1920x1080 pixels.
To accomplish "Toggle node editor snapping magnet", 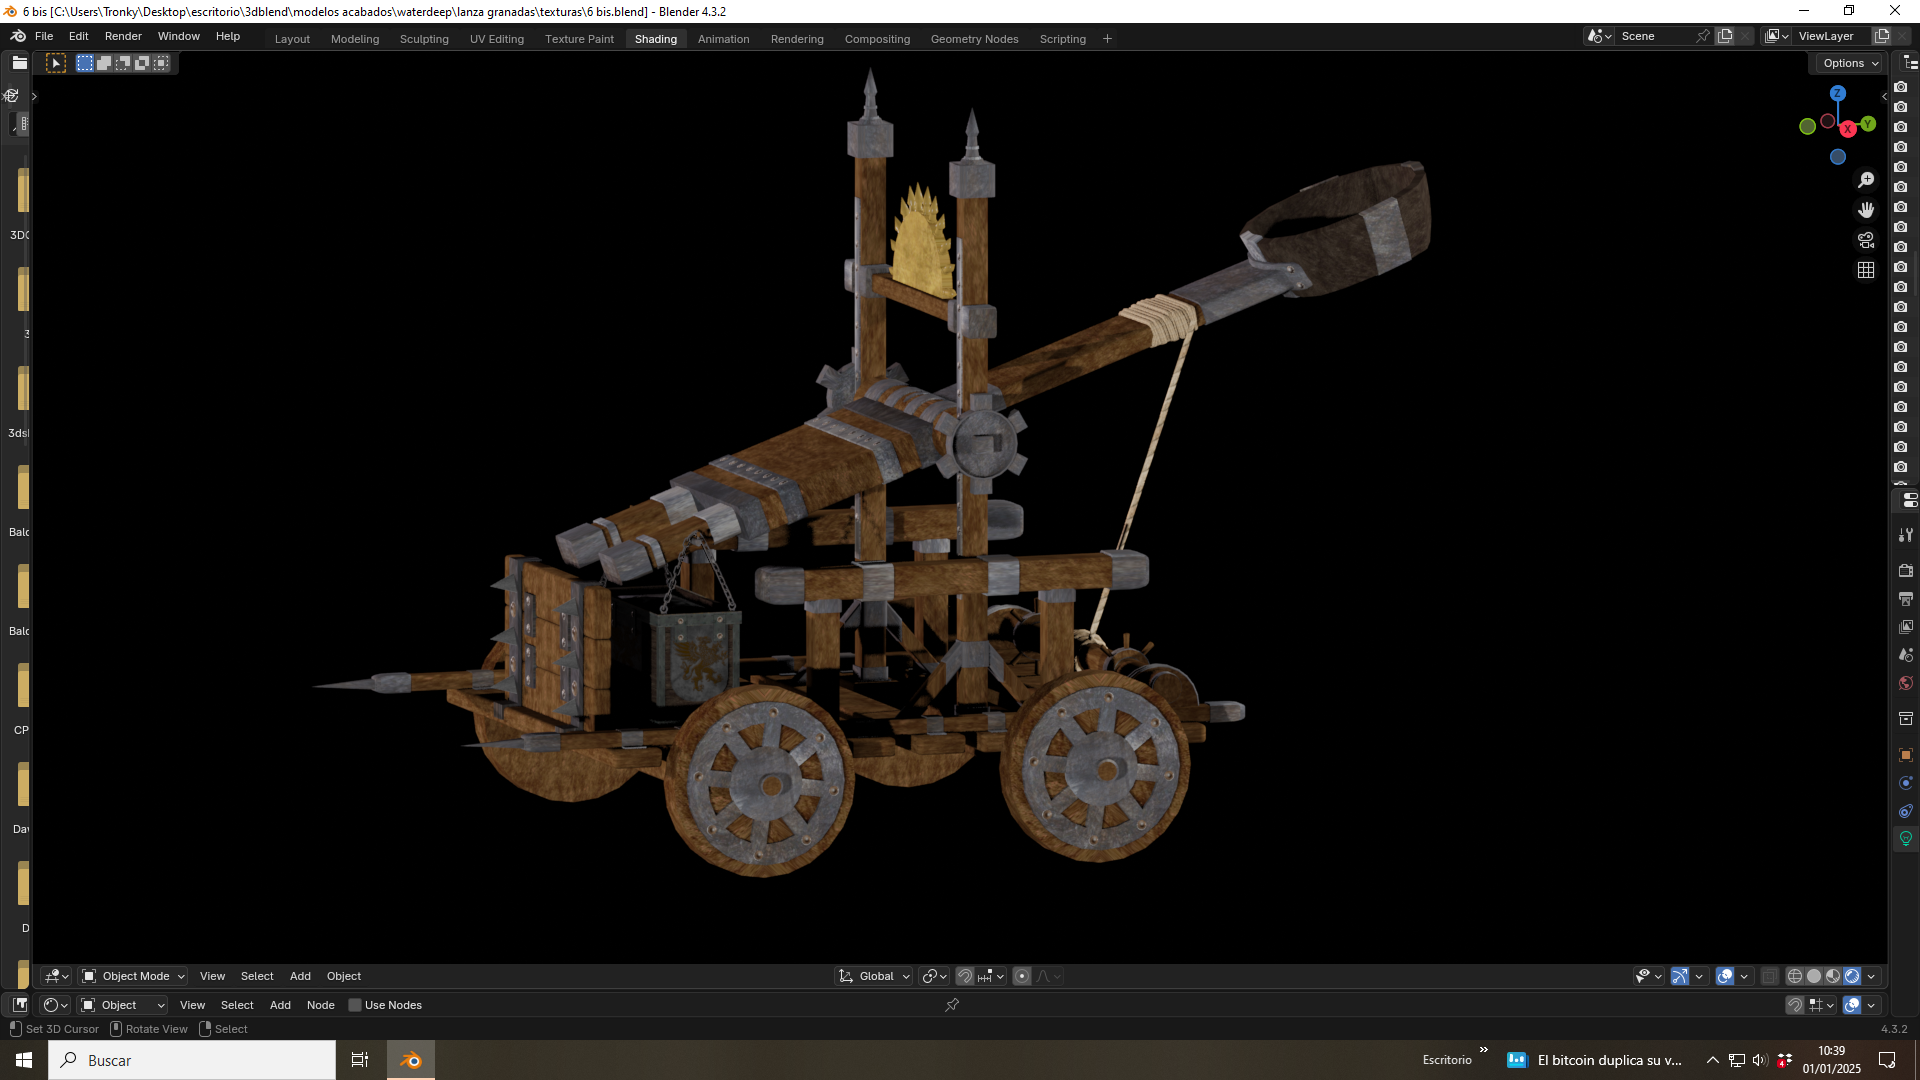I will tap(1795, 1005).
